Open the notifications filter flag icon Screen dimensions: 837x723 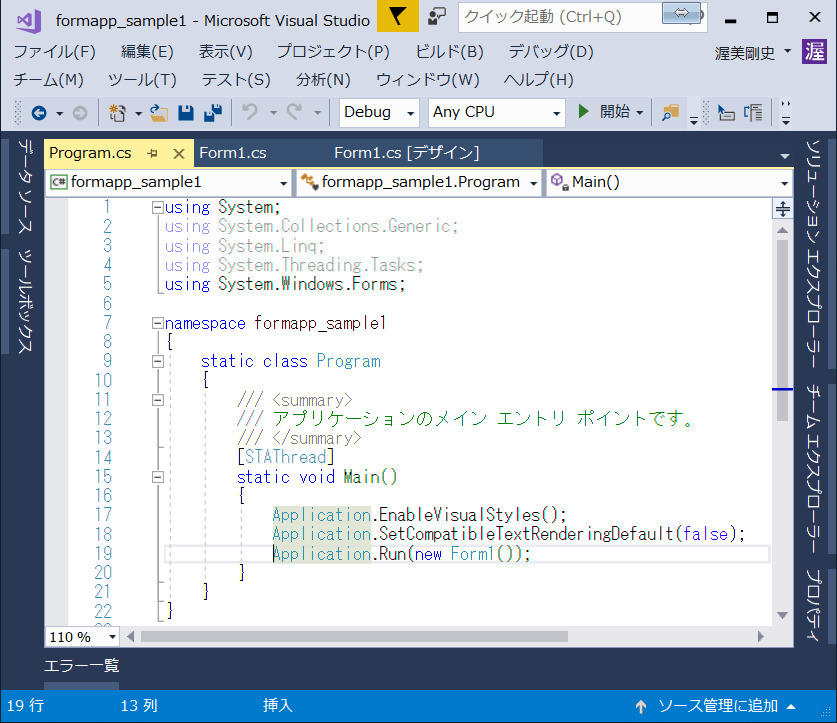397,17
